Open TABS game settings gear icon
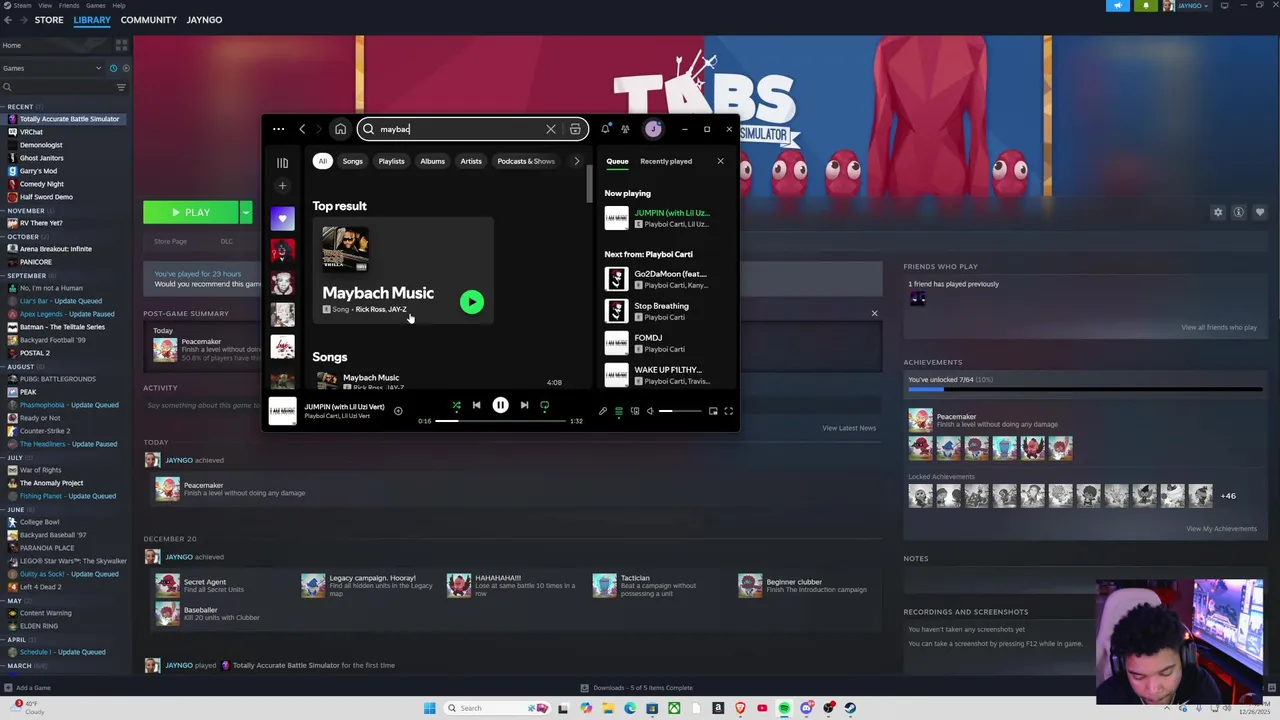Screen dimensions: 1280x720 pos(1218,212)
